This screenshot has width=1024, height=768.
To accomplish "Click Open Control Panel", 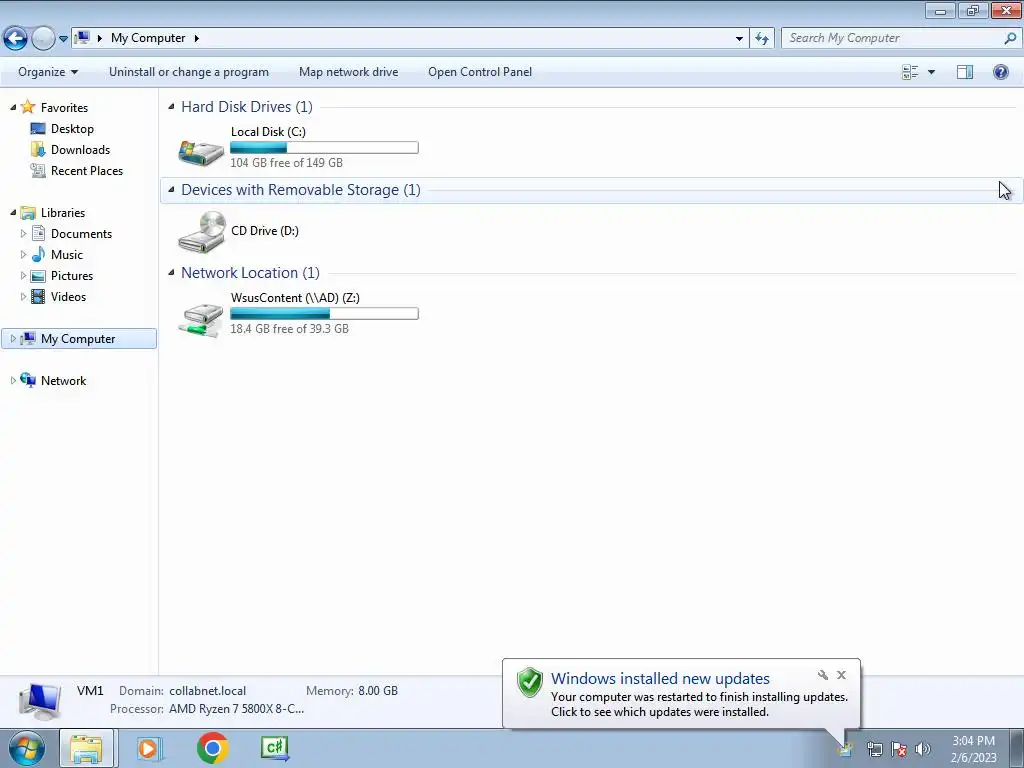I will (x=480, y=72).
